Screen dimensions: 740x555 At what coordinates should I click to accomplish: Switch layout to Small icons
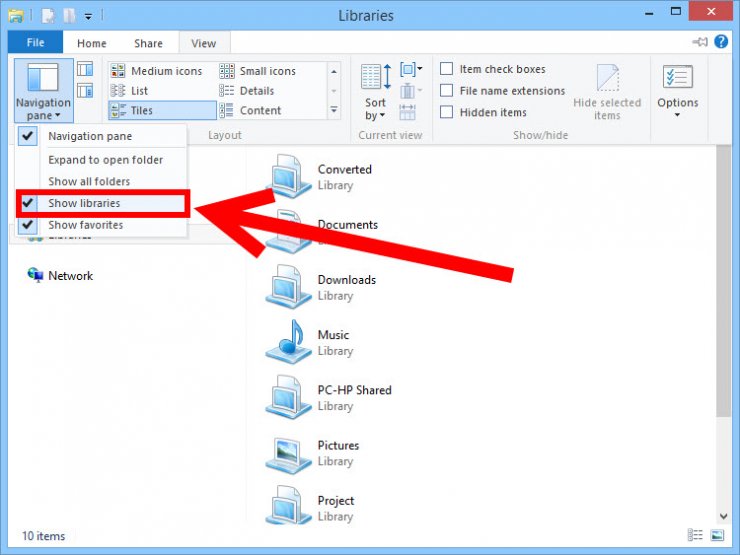pyautogui.click(x=258, y=71)
